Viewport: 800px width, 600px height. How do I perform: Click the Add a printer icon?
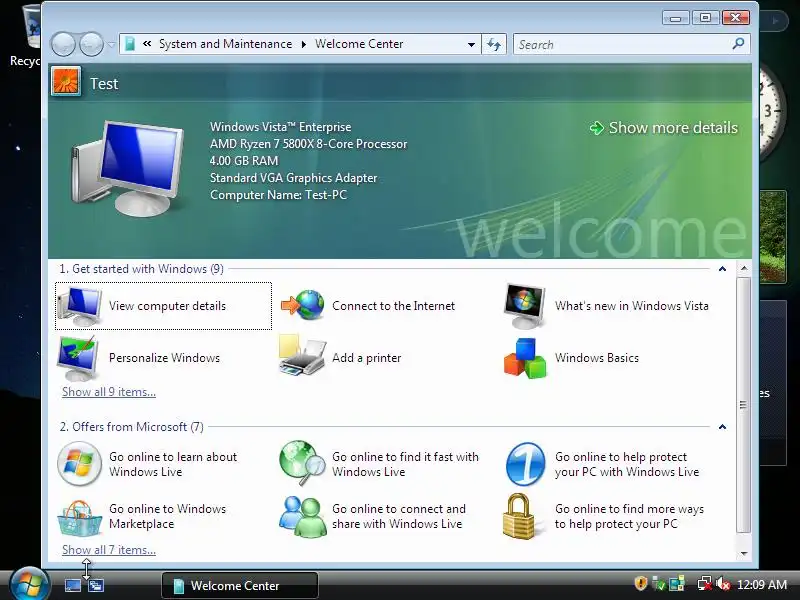pyautogui.click(x=302, y=356)
